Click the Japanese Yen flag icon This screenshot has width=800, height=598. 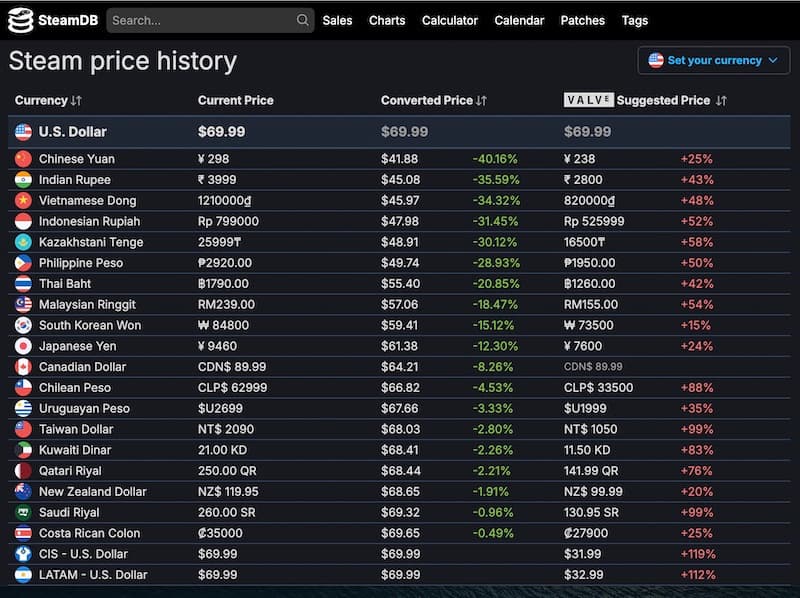23,346
